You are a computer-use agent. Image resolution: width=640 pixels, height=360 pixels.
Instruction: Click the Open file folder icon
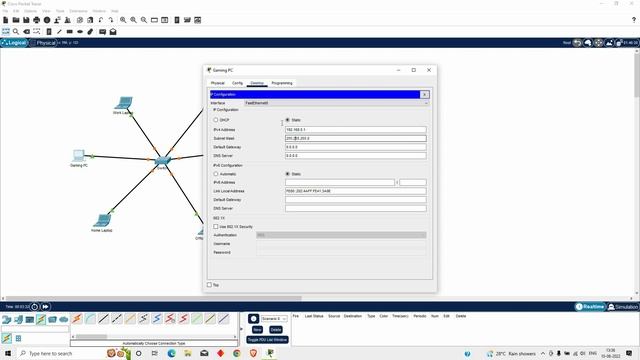click(16, 20)
